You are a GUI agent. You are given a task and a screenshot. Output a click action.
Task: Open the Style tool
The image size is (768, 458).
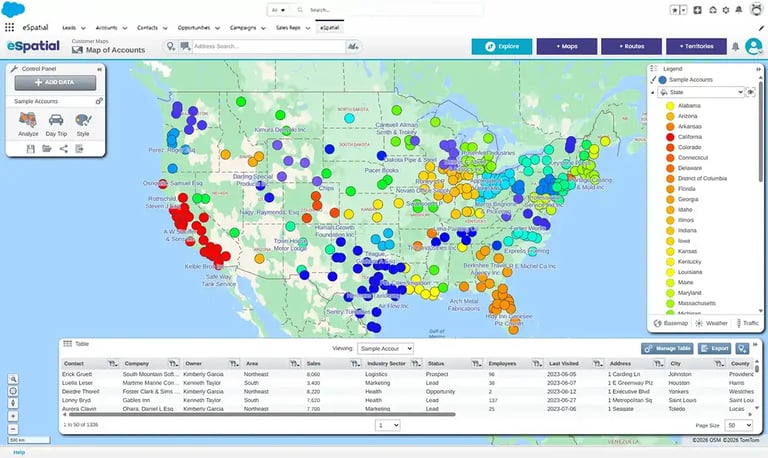tap(83, 120)
